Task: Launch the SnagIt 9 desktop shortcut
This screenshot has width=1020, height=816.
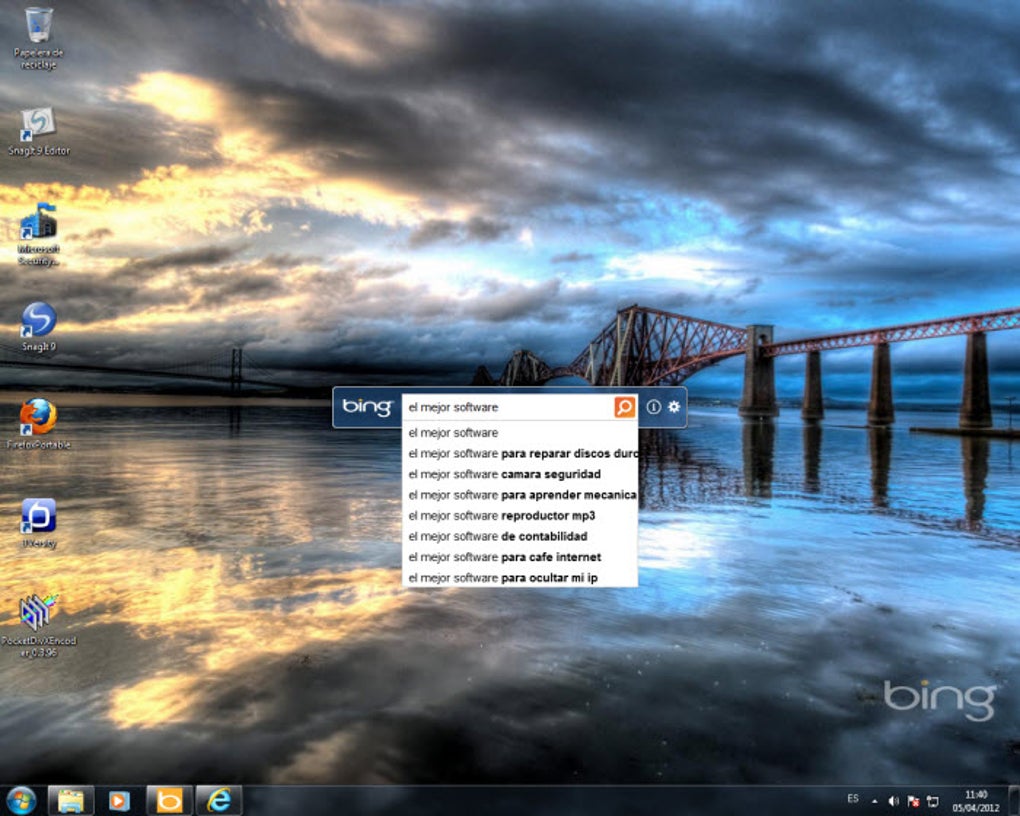Action: pos(38,327)
